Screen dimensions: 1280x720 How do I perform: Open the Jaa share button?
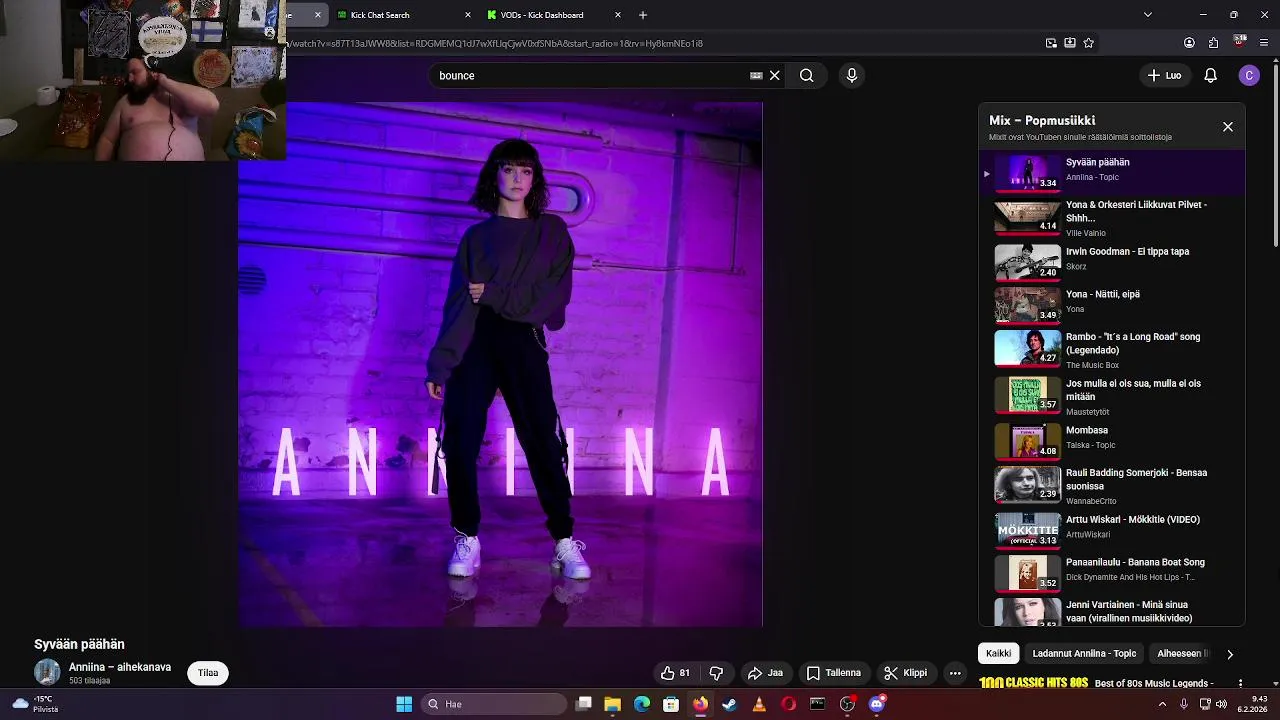point(765,673)
